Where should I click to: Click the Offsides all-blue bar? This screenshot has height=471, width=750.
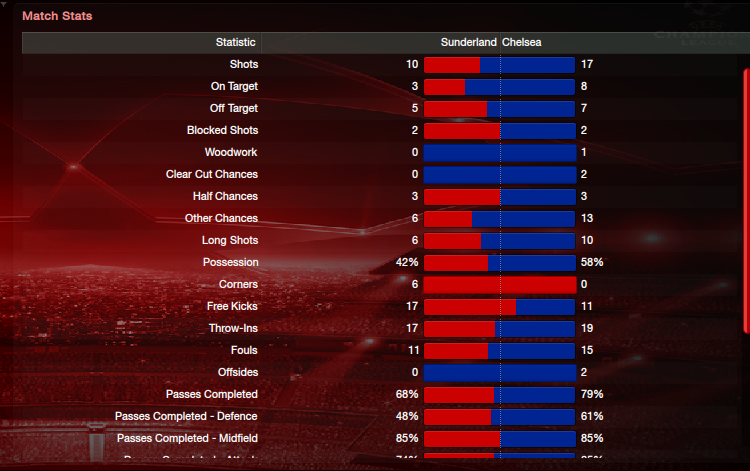500,372
